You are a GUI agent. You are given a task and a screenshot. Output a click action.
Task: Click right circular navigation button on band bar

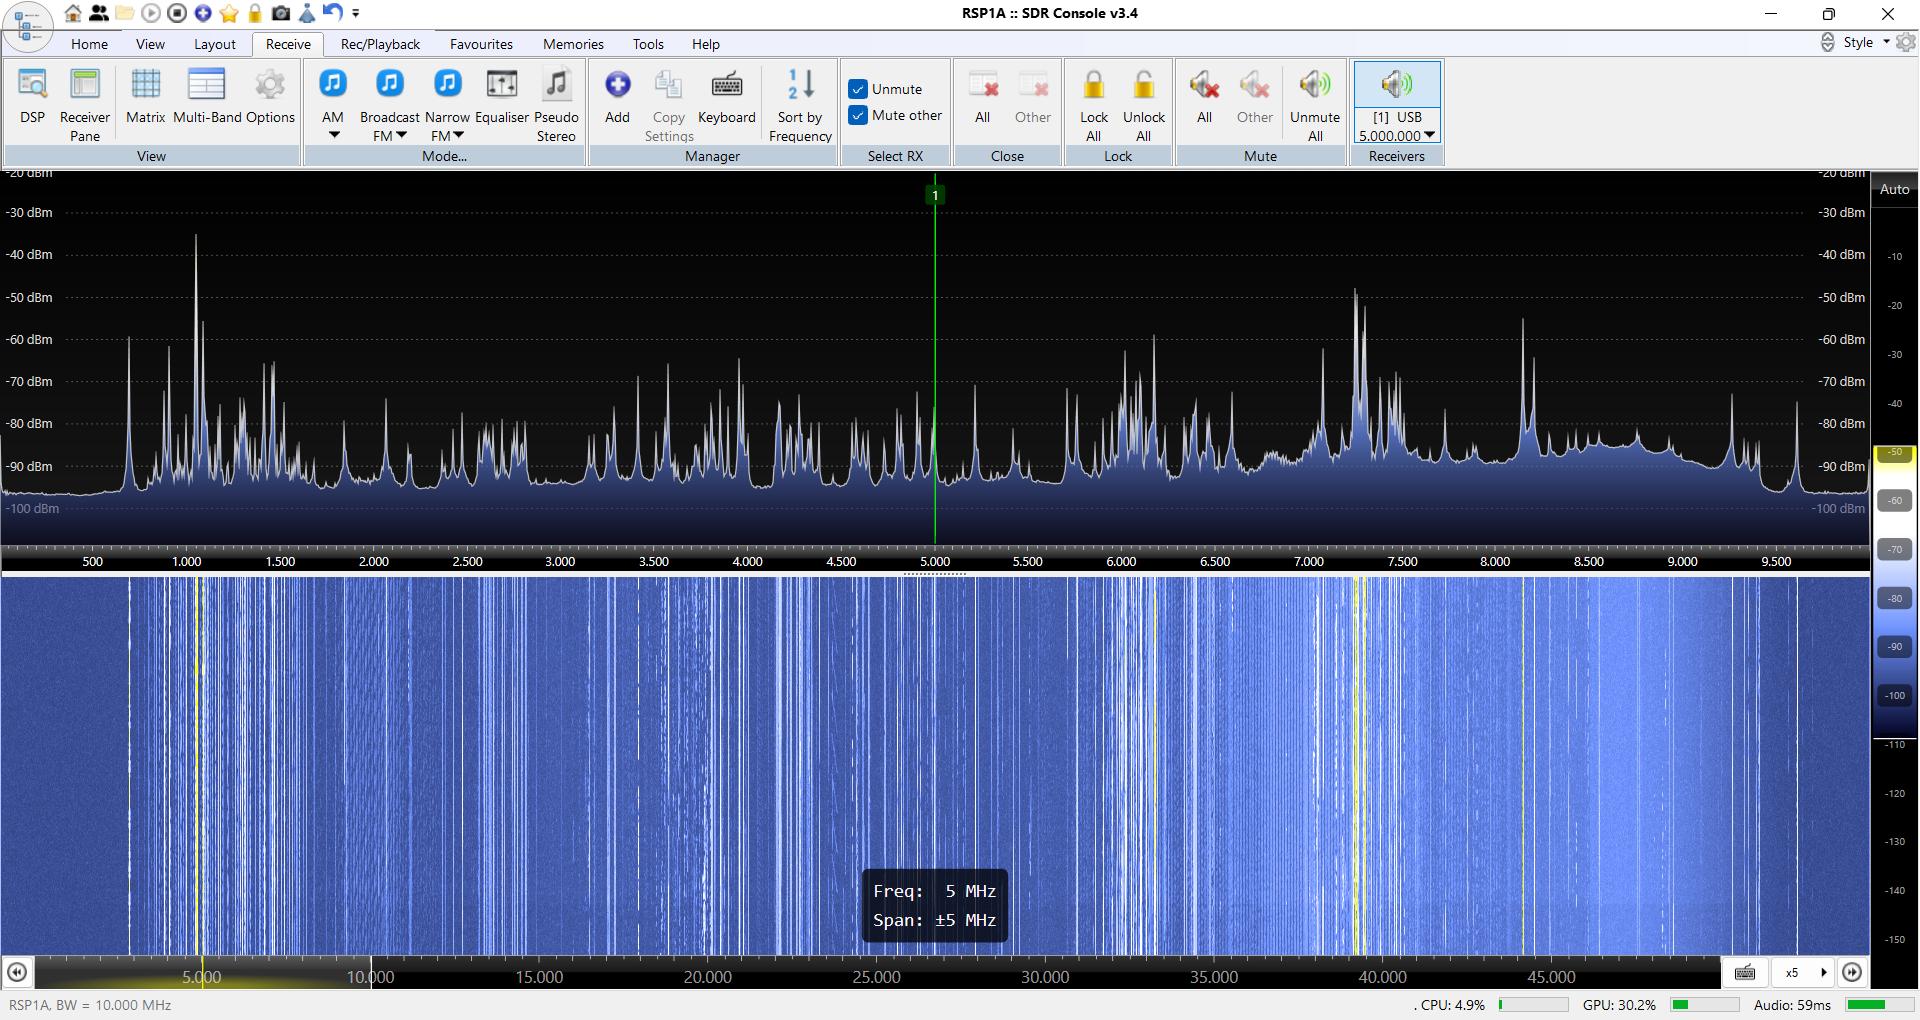click(x=1852, y=972)
